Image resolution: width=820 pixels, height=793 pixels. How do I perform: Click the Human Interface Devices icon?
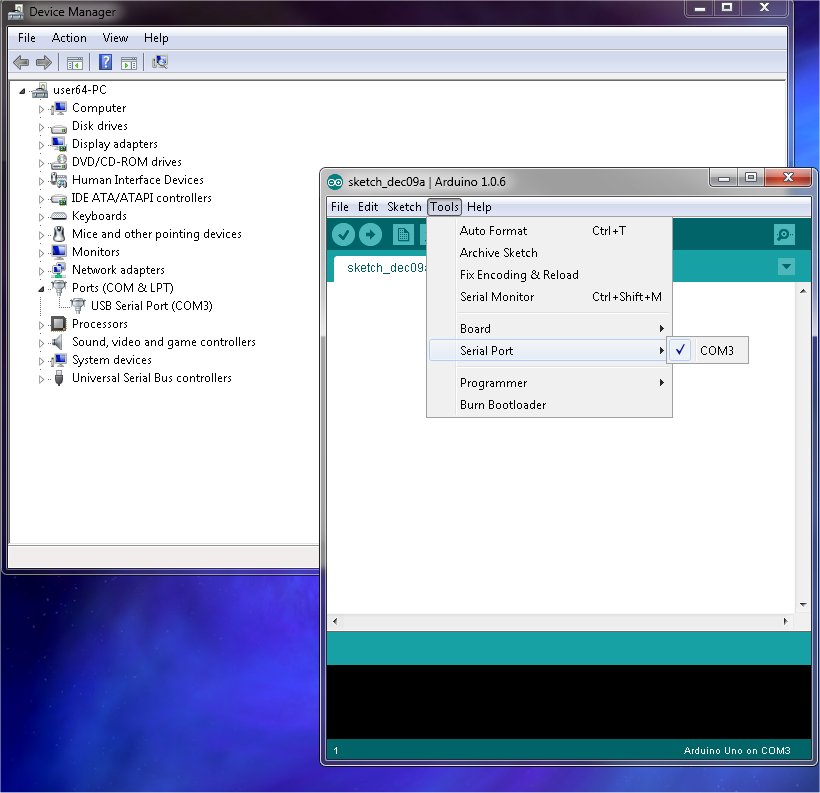(x=59, y=180)
